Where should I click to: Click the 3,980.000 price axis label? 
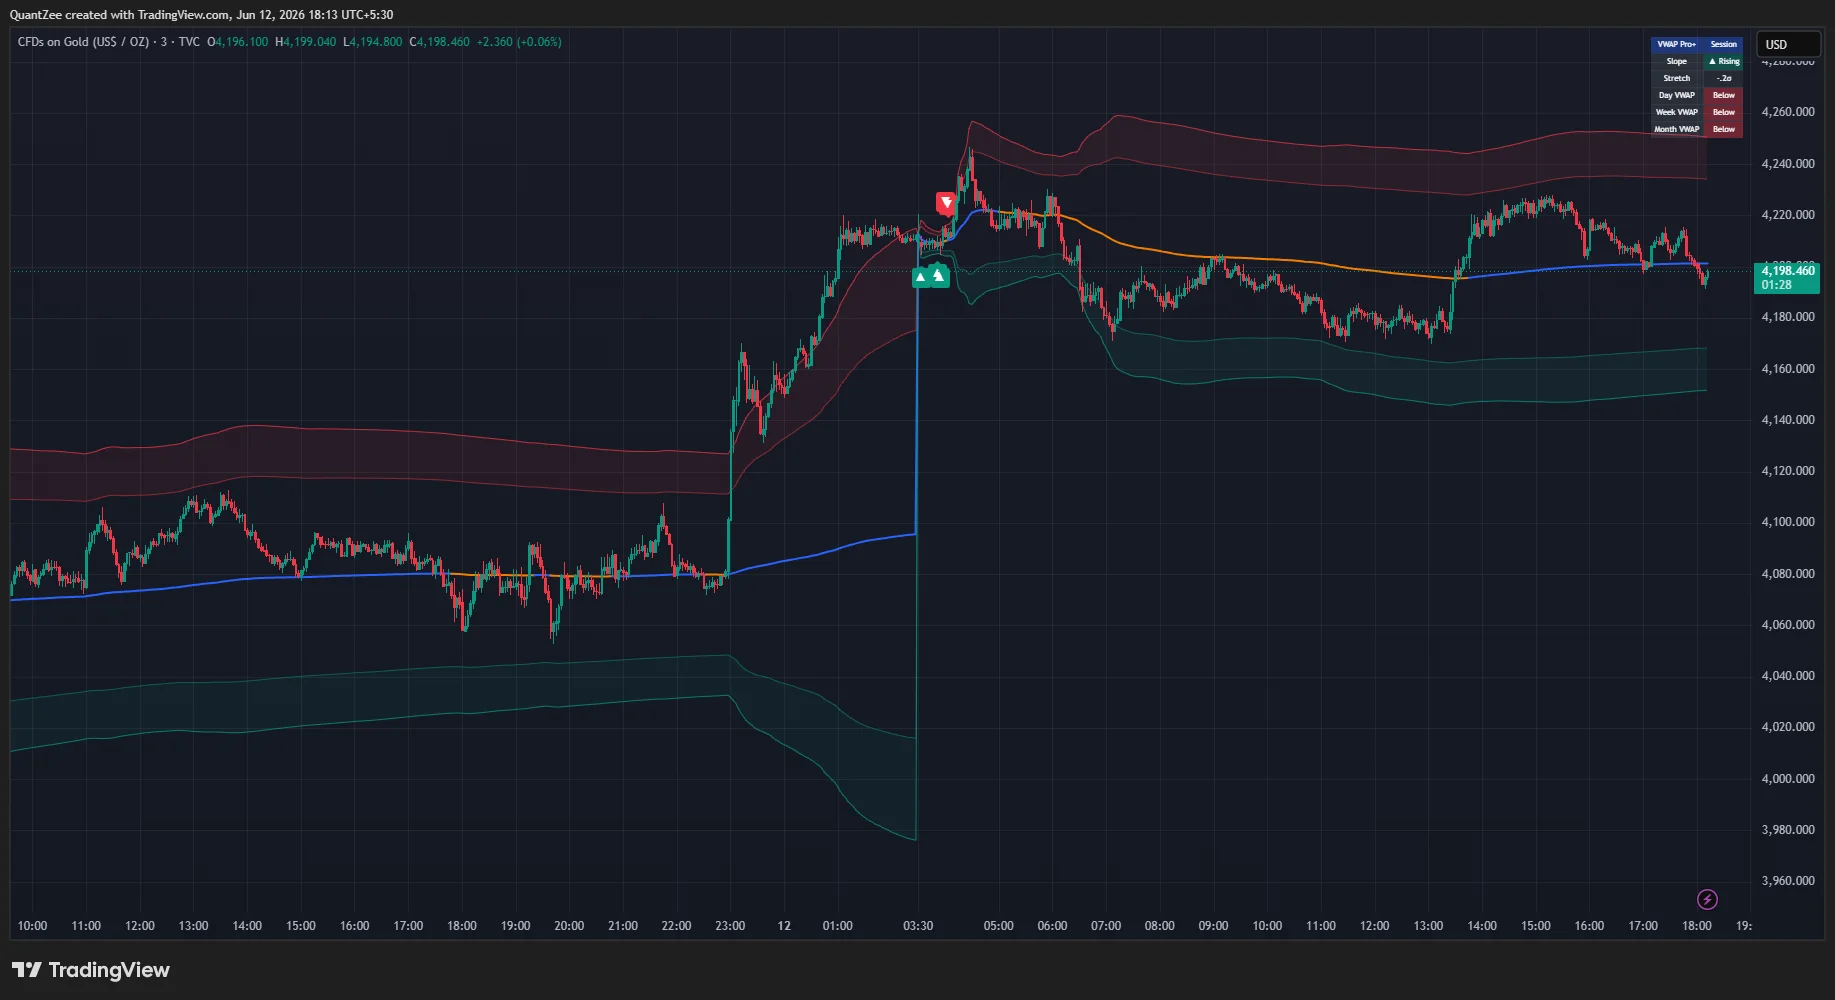(1788, 830)
